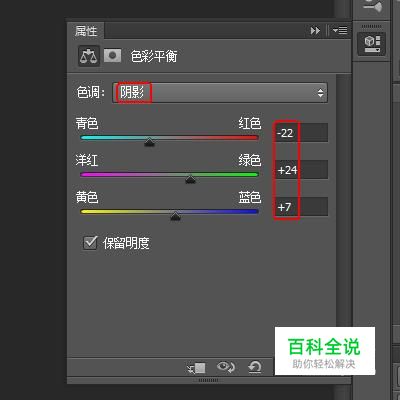Click the 洋红-绿色 slider handle
This screenshot has height=400, width=400.
(190, 179)
